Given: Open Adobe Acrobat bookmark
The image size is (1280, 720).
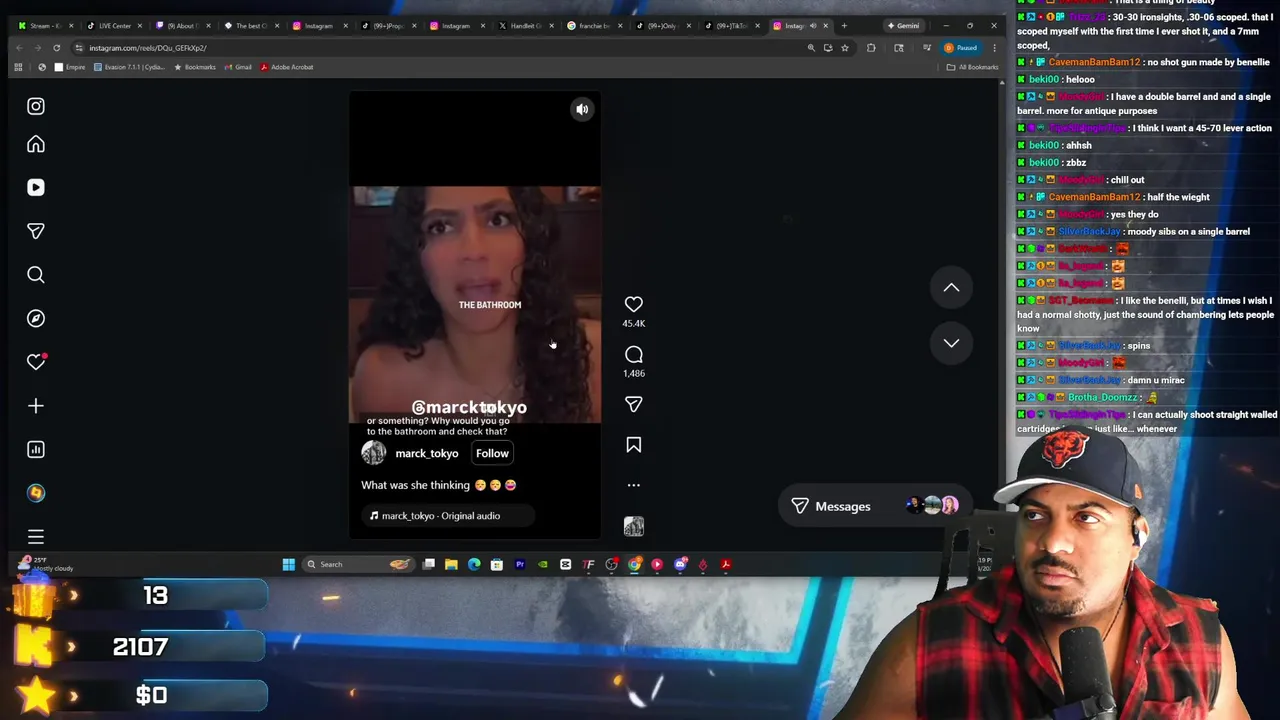Looking at the screenshot, I should tap(287, 67).
